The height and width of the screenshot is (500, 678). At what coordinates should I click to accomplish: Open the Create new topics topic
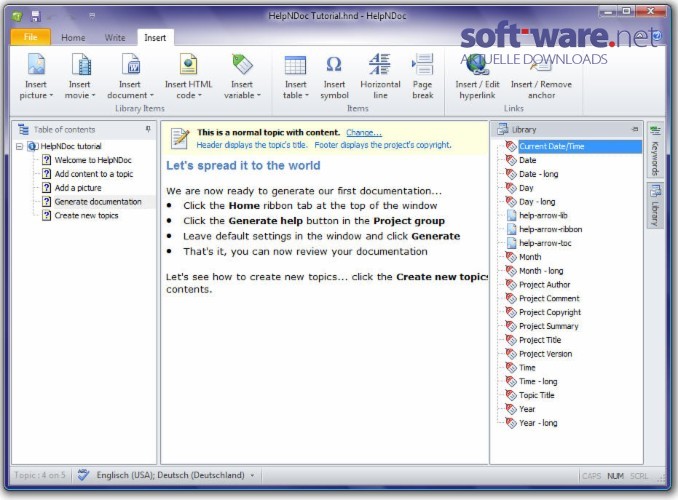point(86,215)
